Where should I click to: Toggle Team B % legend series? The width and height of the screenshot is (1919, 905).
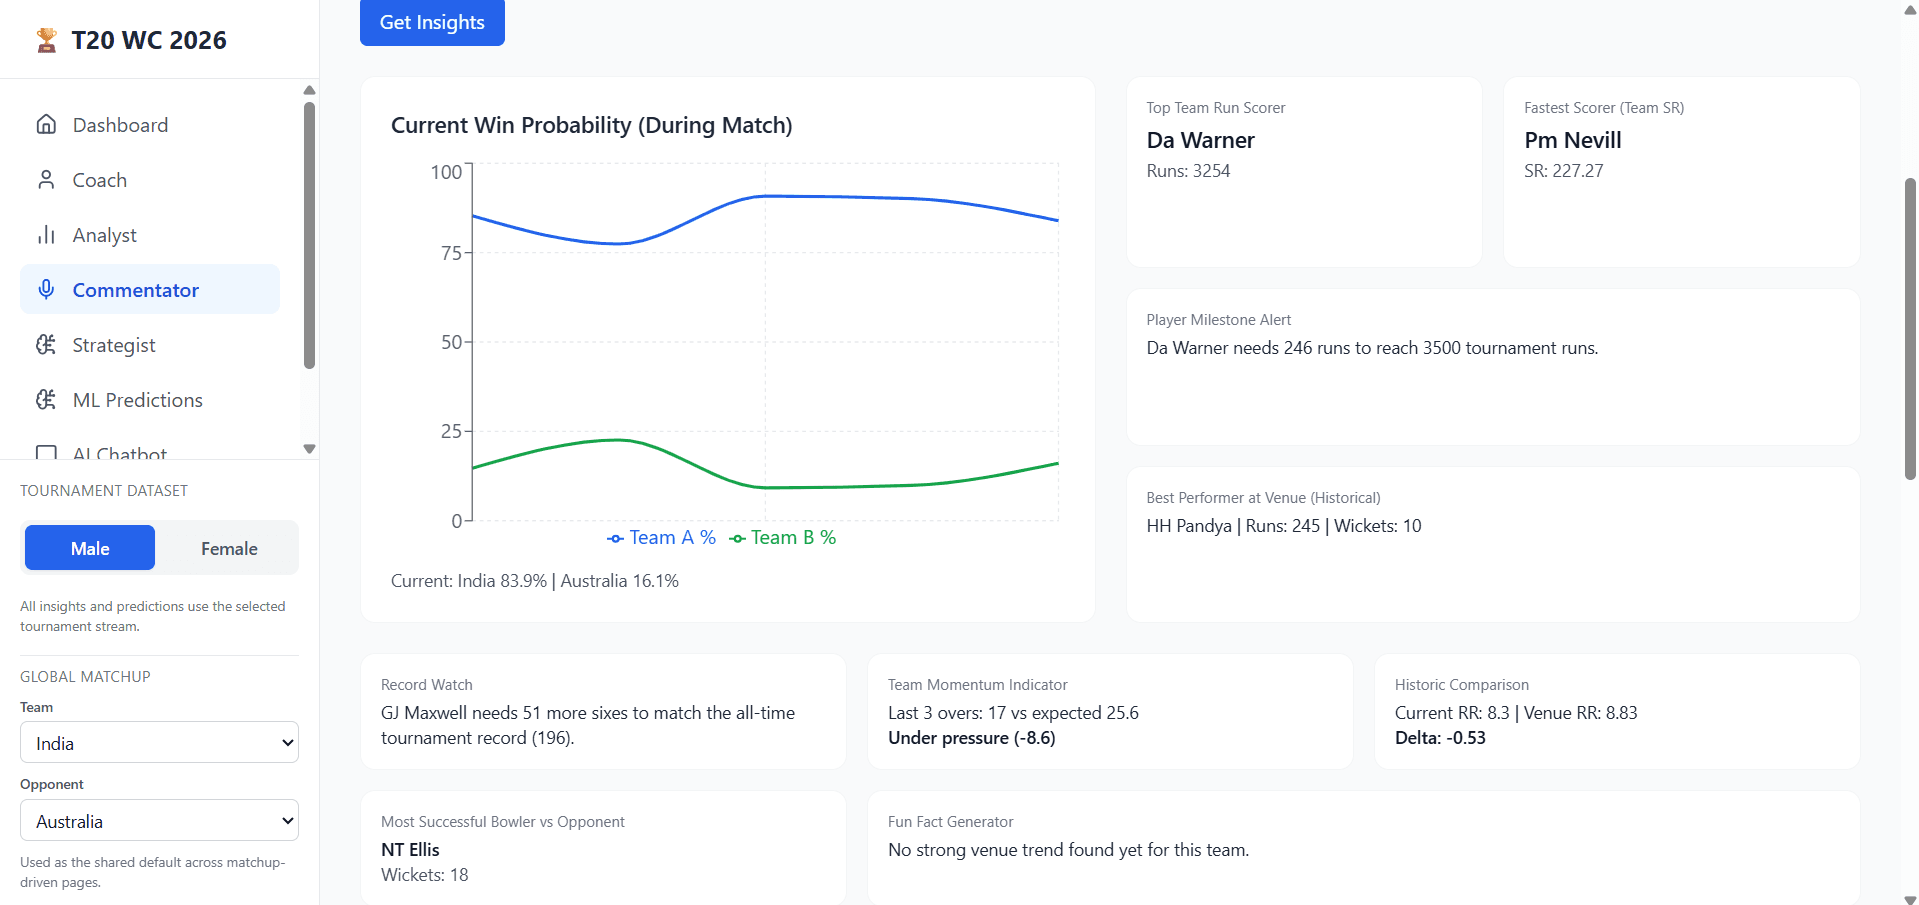[x=783, y=538]
